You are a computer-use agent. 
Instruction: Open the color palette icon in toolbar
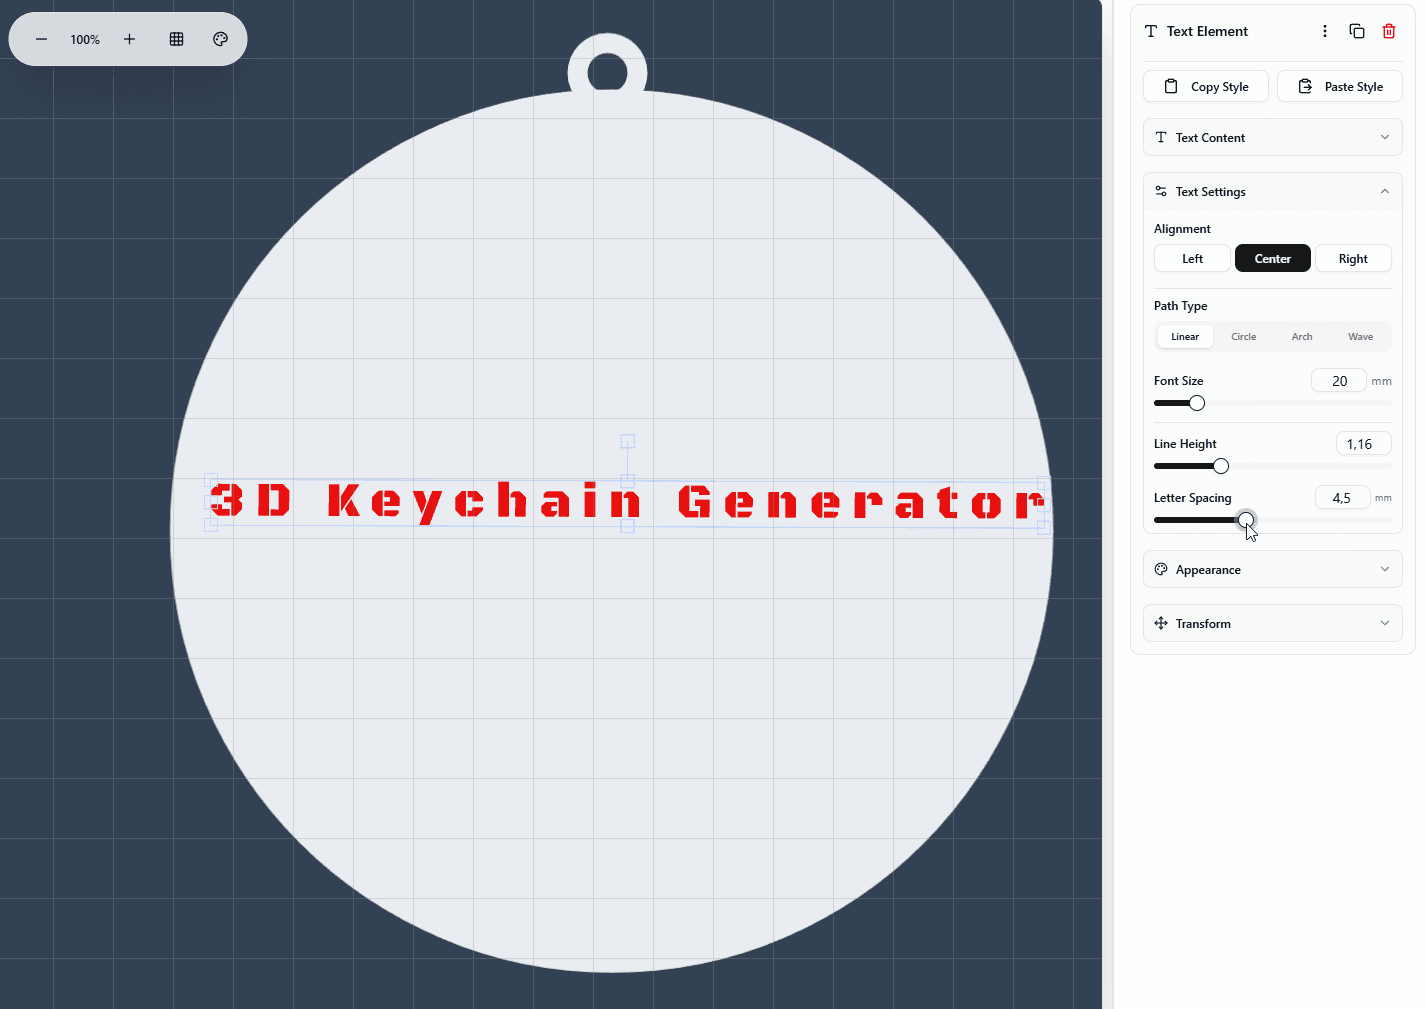tap(220, 39)
